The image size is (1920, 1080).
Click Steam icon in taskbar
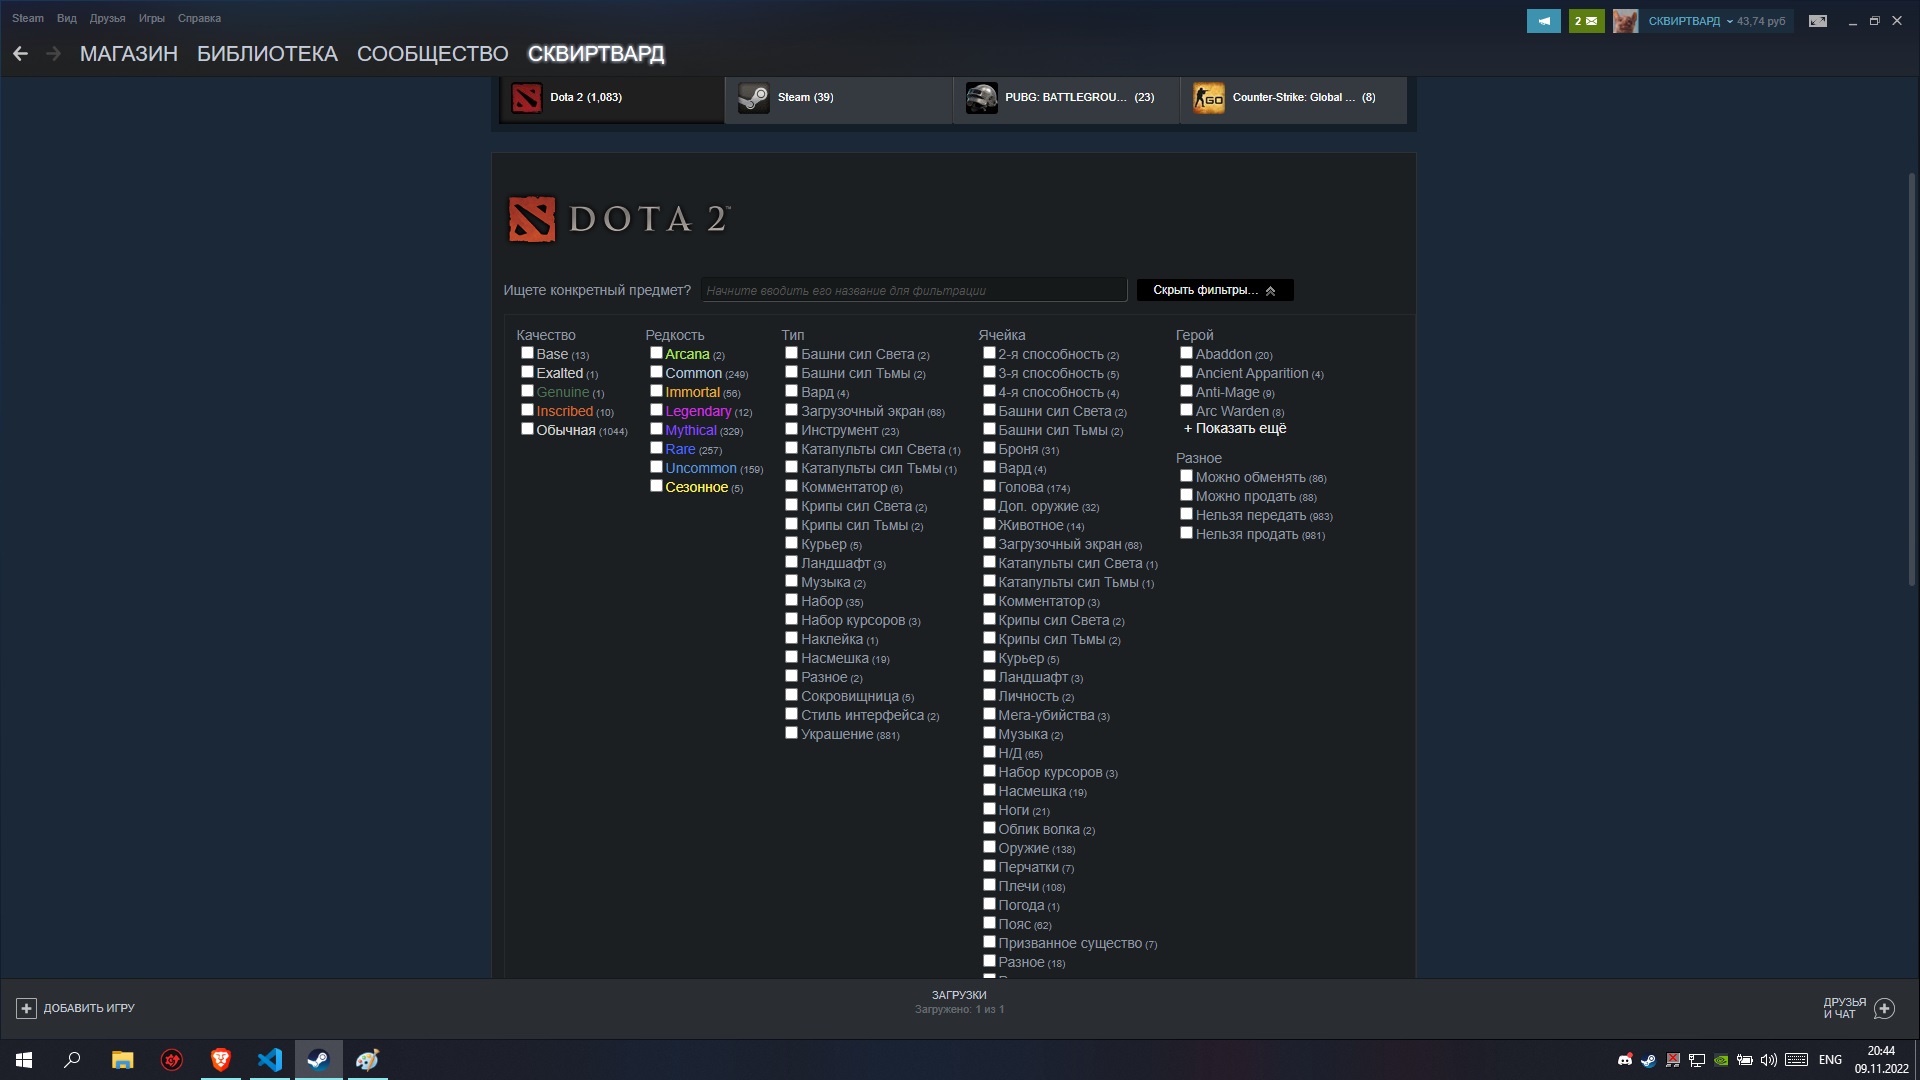click(318, 1060)
